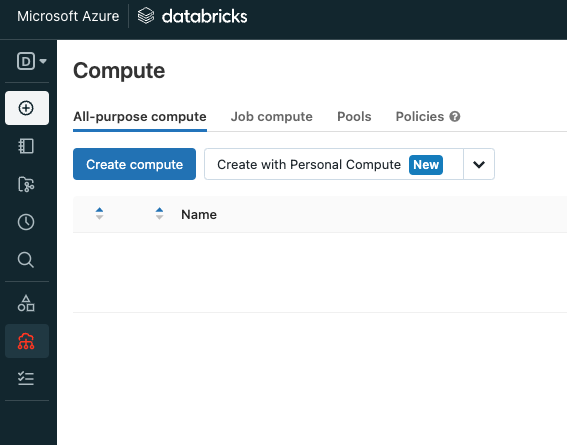Select the red Compute cluster icon in sidebar
Image resolution: width=567 pixels, height=445 pixels.
(x=27, y=341)
